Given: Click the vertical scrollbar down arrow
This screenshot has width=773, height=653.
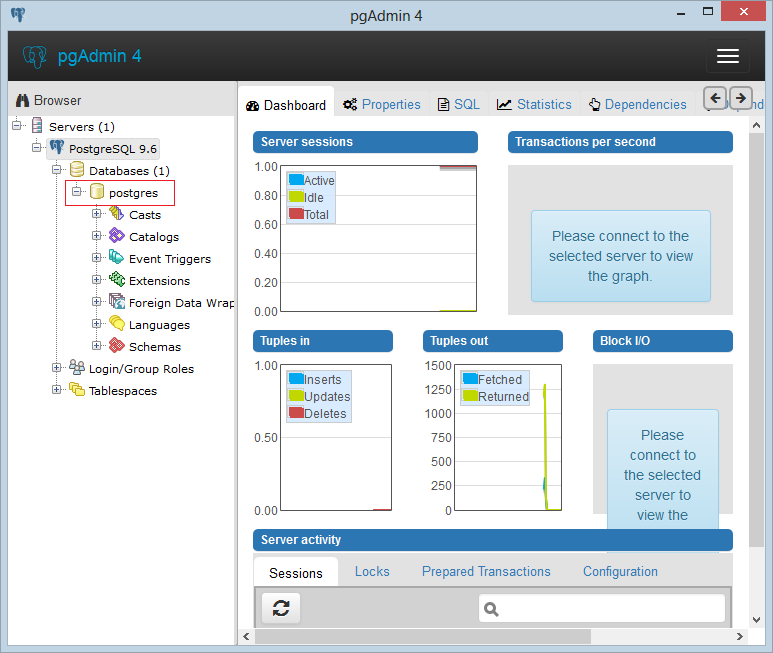Looking at the screenshot, I should click(x=756, y=619).
